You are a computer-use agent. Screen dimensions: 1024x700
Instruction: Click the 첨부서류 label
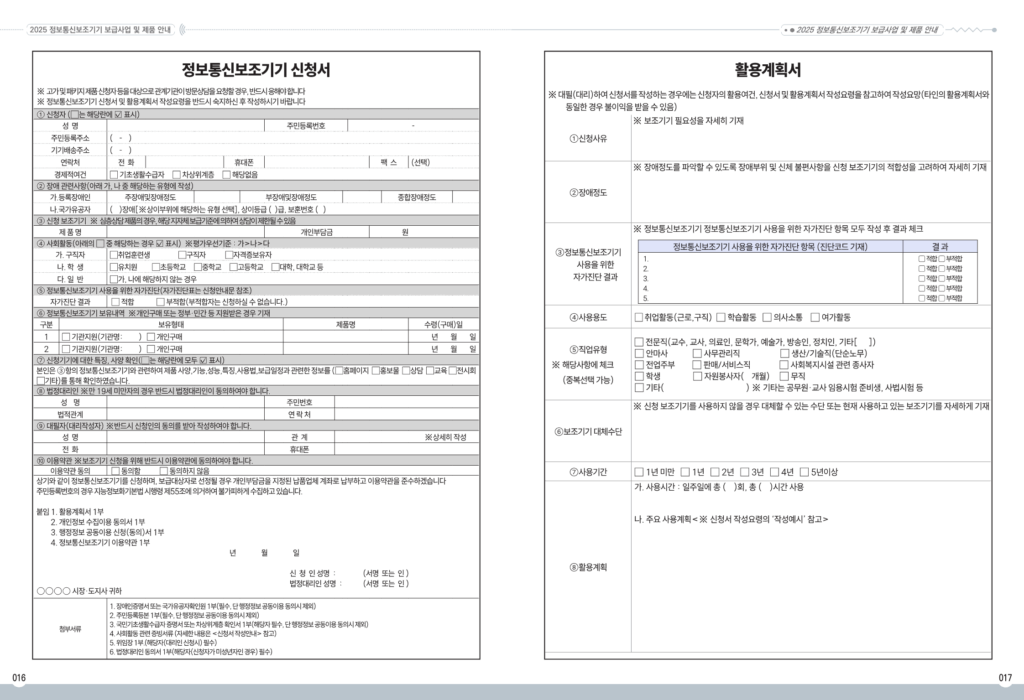(x=70, y=629)
